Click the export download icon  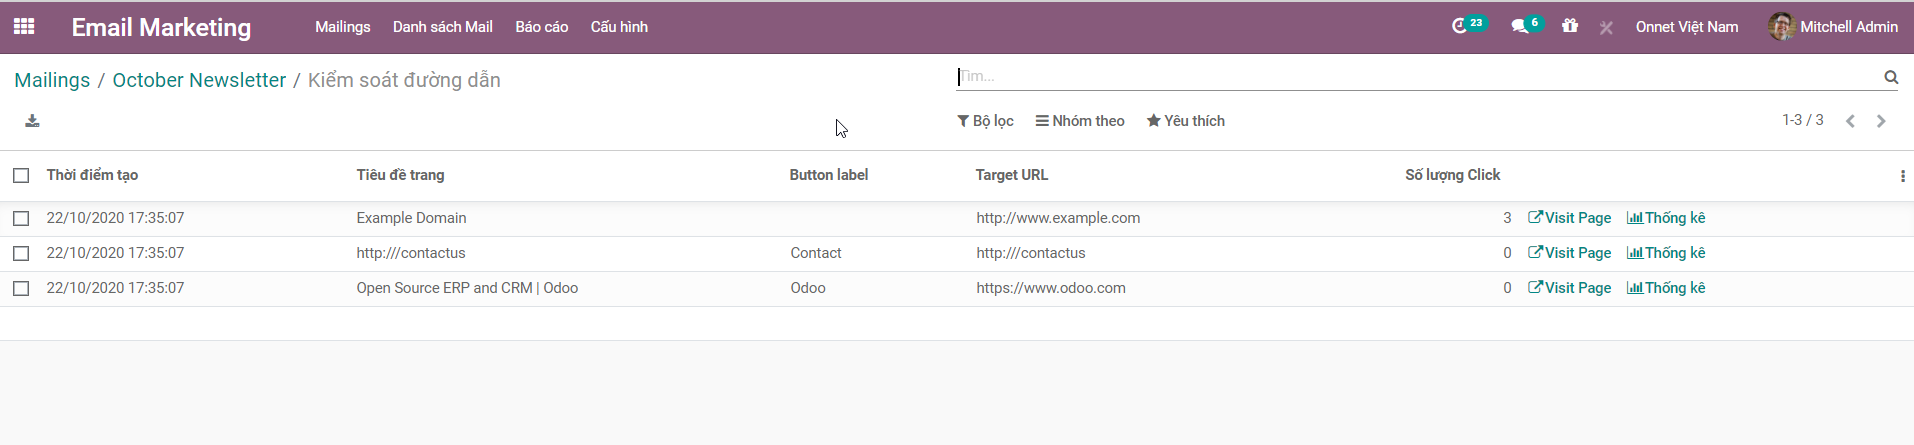[x=32, y=121]
